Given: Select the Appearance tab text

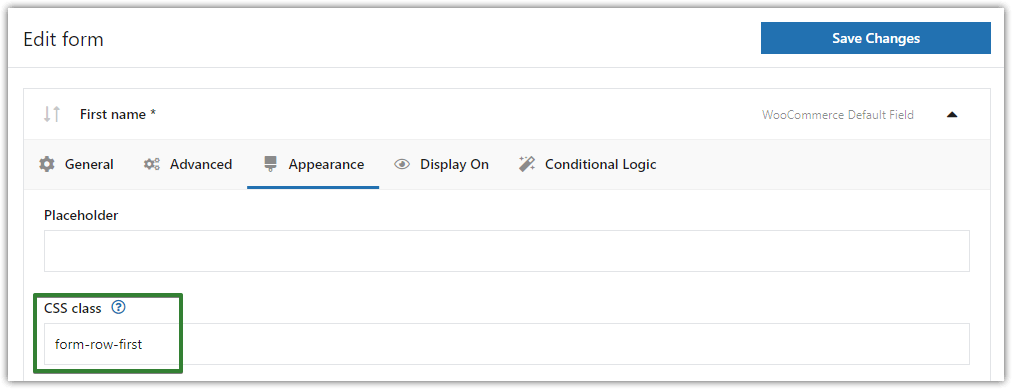Looking at the screenshot, I should click(x=326, y=165).
